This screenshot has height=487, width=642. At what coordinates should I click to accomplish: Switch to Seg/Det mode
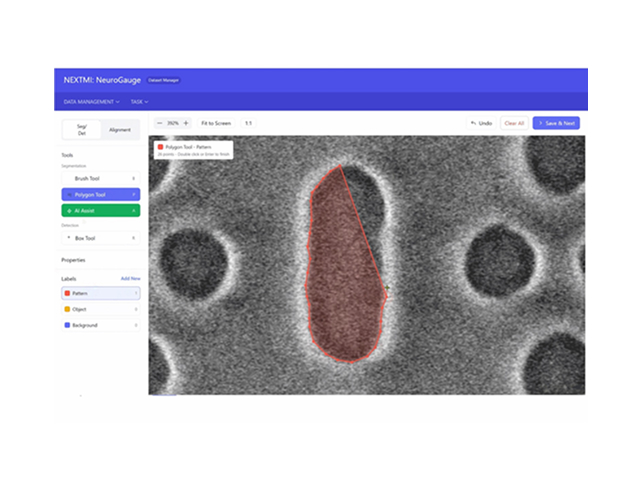[82, 130]
